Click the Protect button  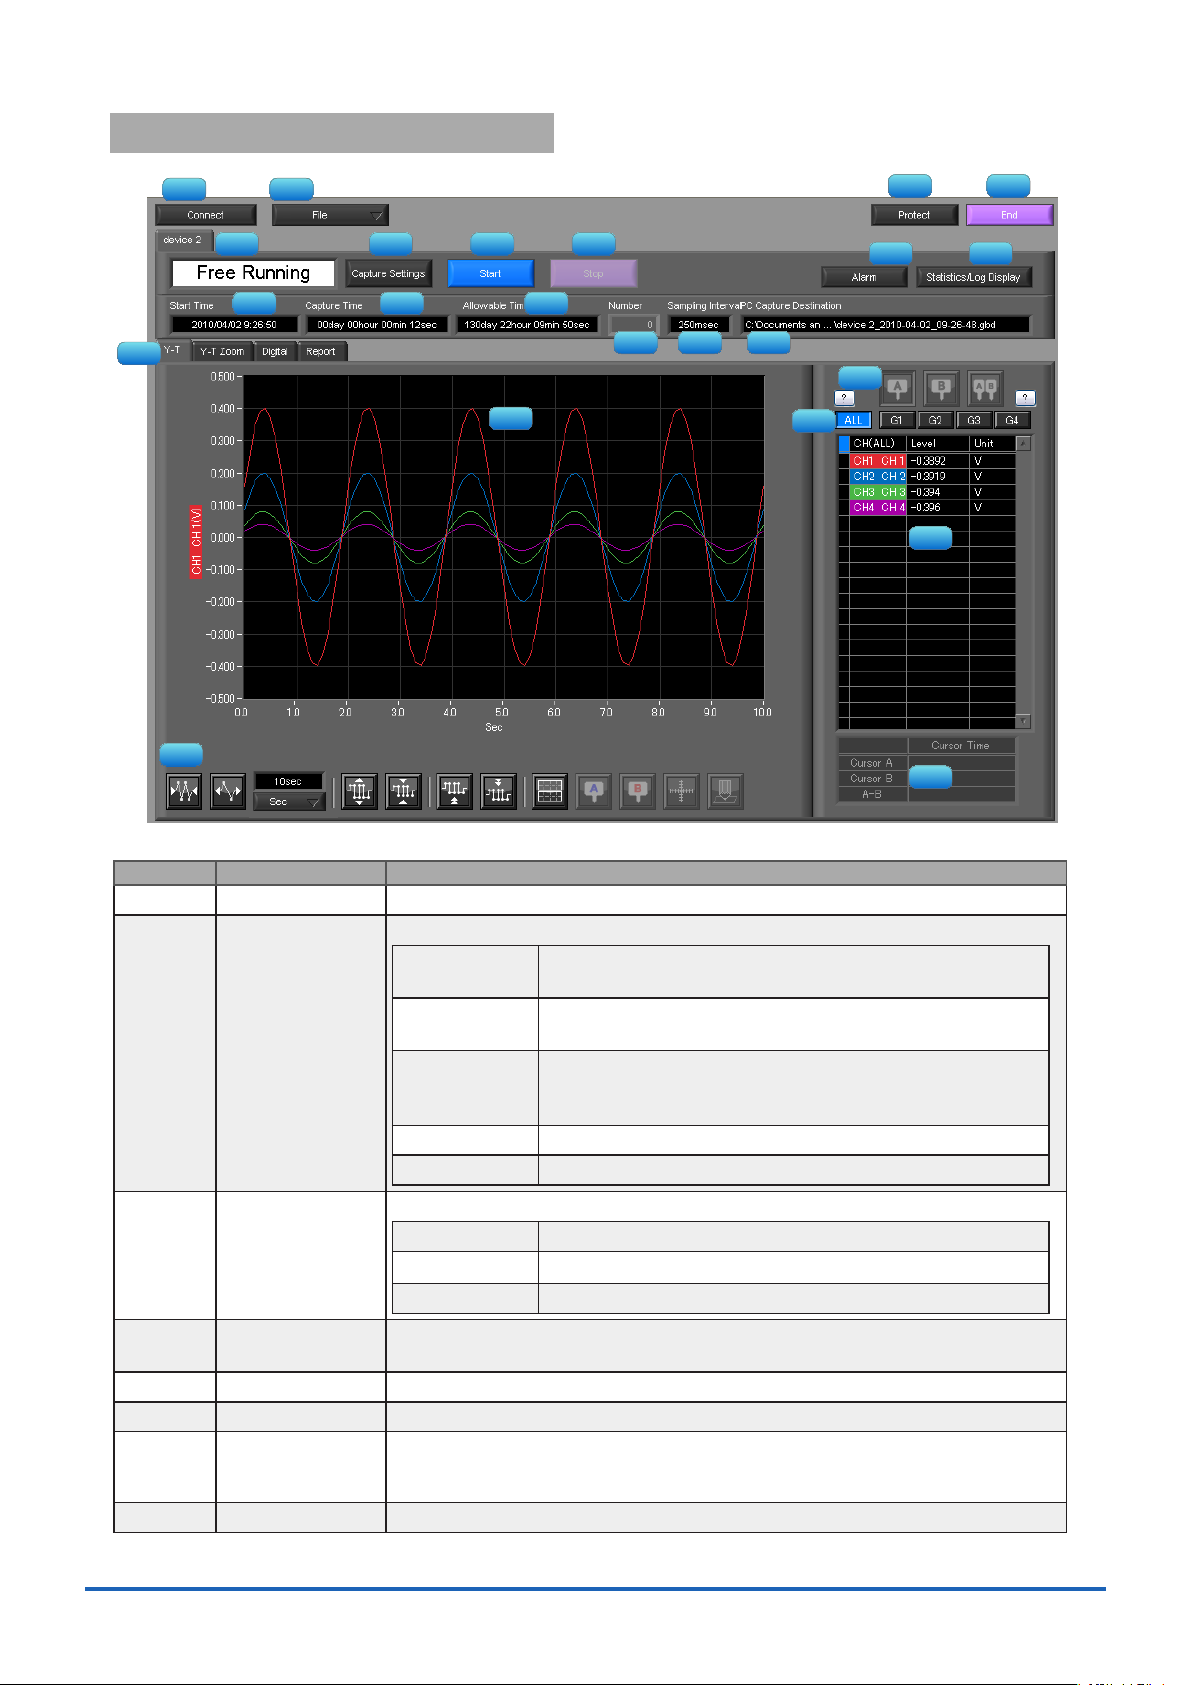pos(914,215)
